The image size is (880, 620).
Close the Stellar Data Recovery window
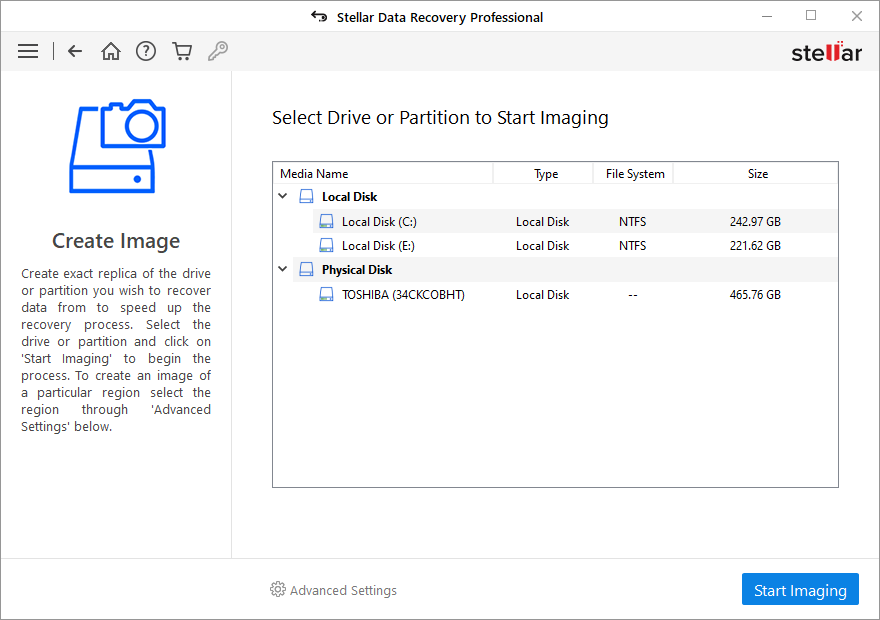point(856,16)
